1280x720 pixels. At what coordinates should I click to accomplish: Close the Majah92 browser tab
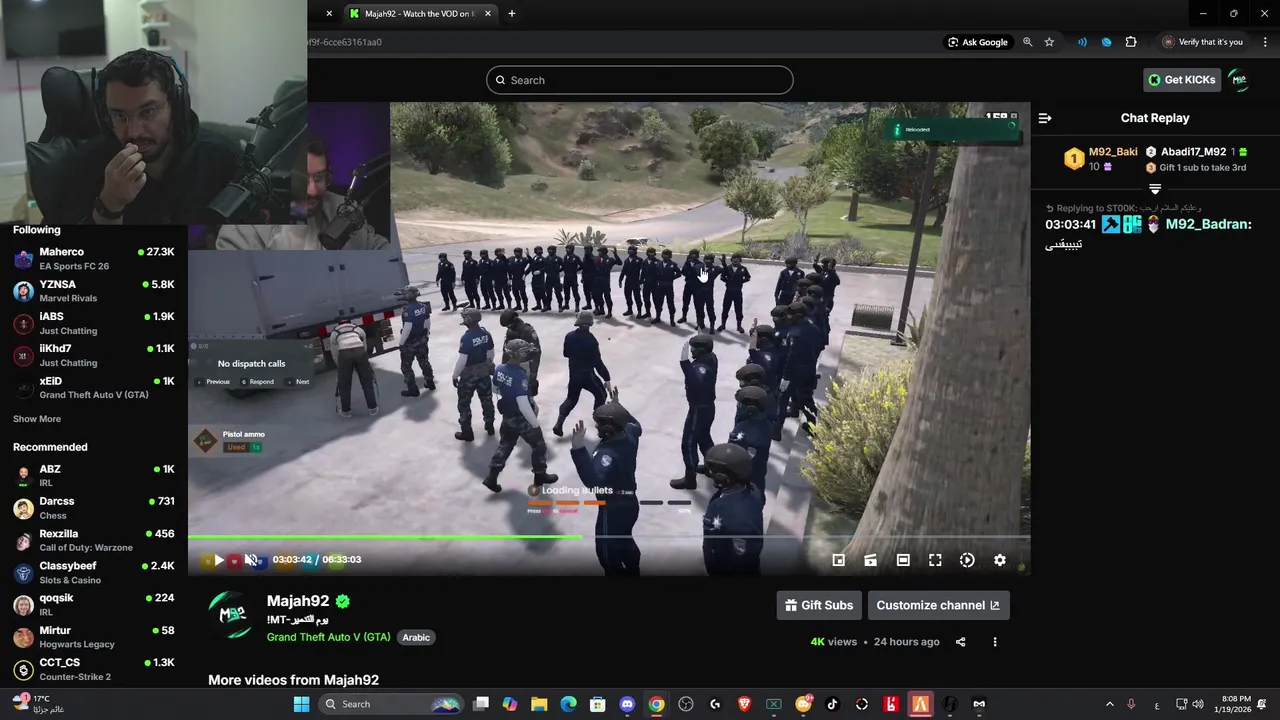coord(488,14)
